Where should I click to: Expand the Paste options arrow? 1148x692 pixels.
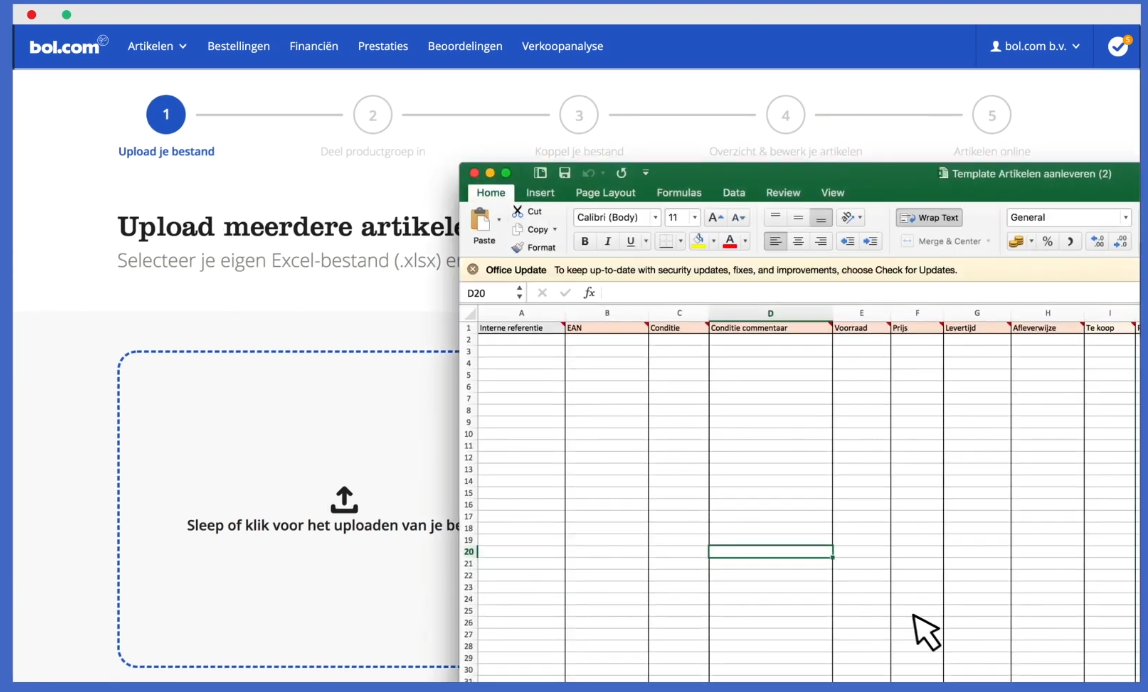point(499,220)
